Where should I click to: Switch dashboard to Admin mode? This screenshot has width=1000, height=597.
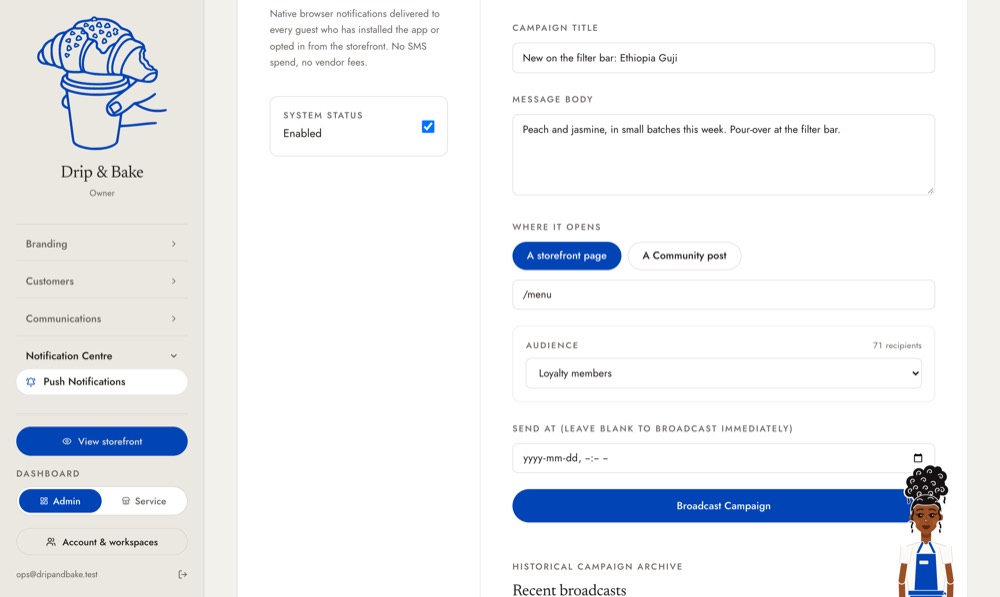60,501
